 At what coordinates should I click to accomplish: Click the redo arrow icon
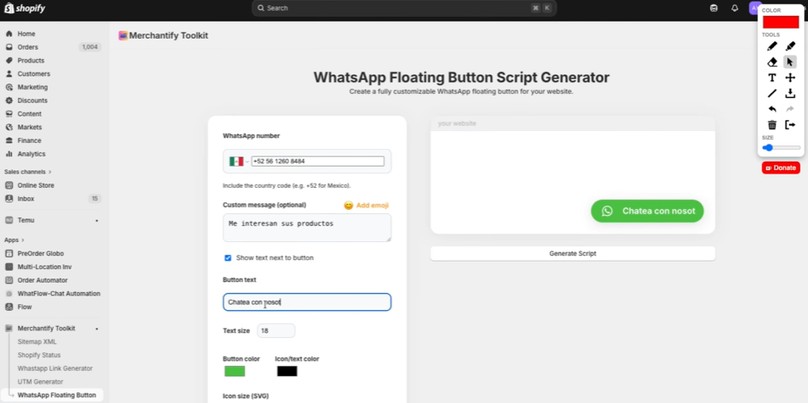tap(790, 109)
